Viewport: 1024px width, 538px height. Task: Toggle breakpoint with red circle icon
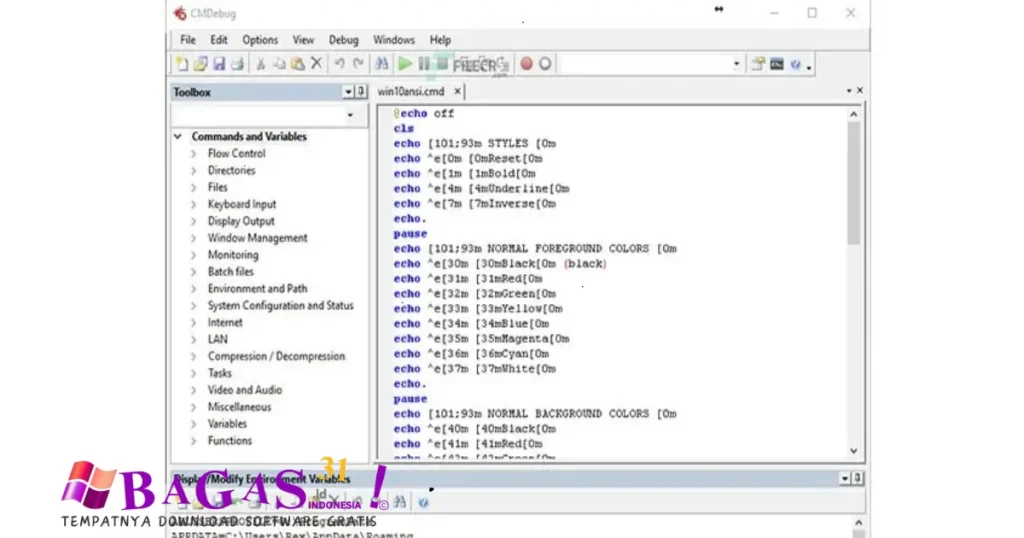click(x=526, y=64)
